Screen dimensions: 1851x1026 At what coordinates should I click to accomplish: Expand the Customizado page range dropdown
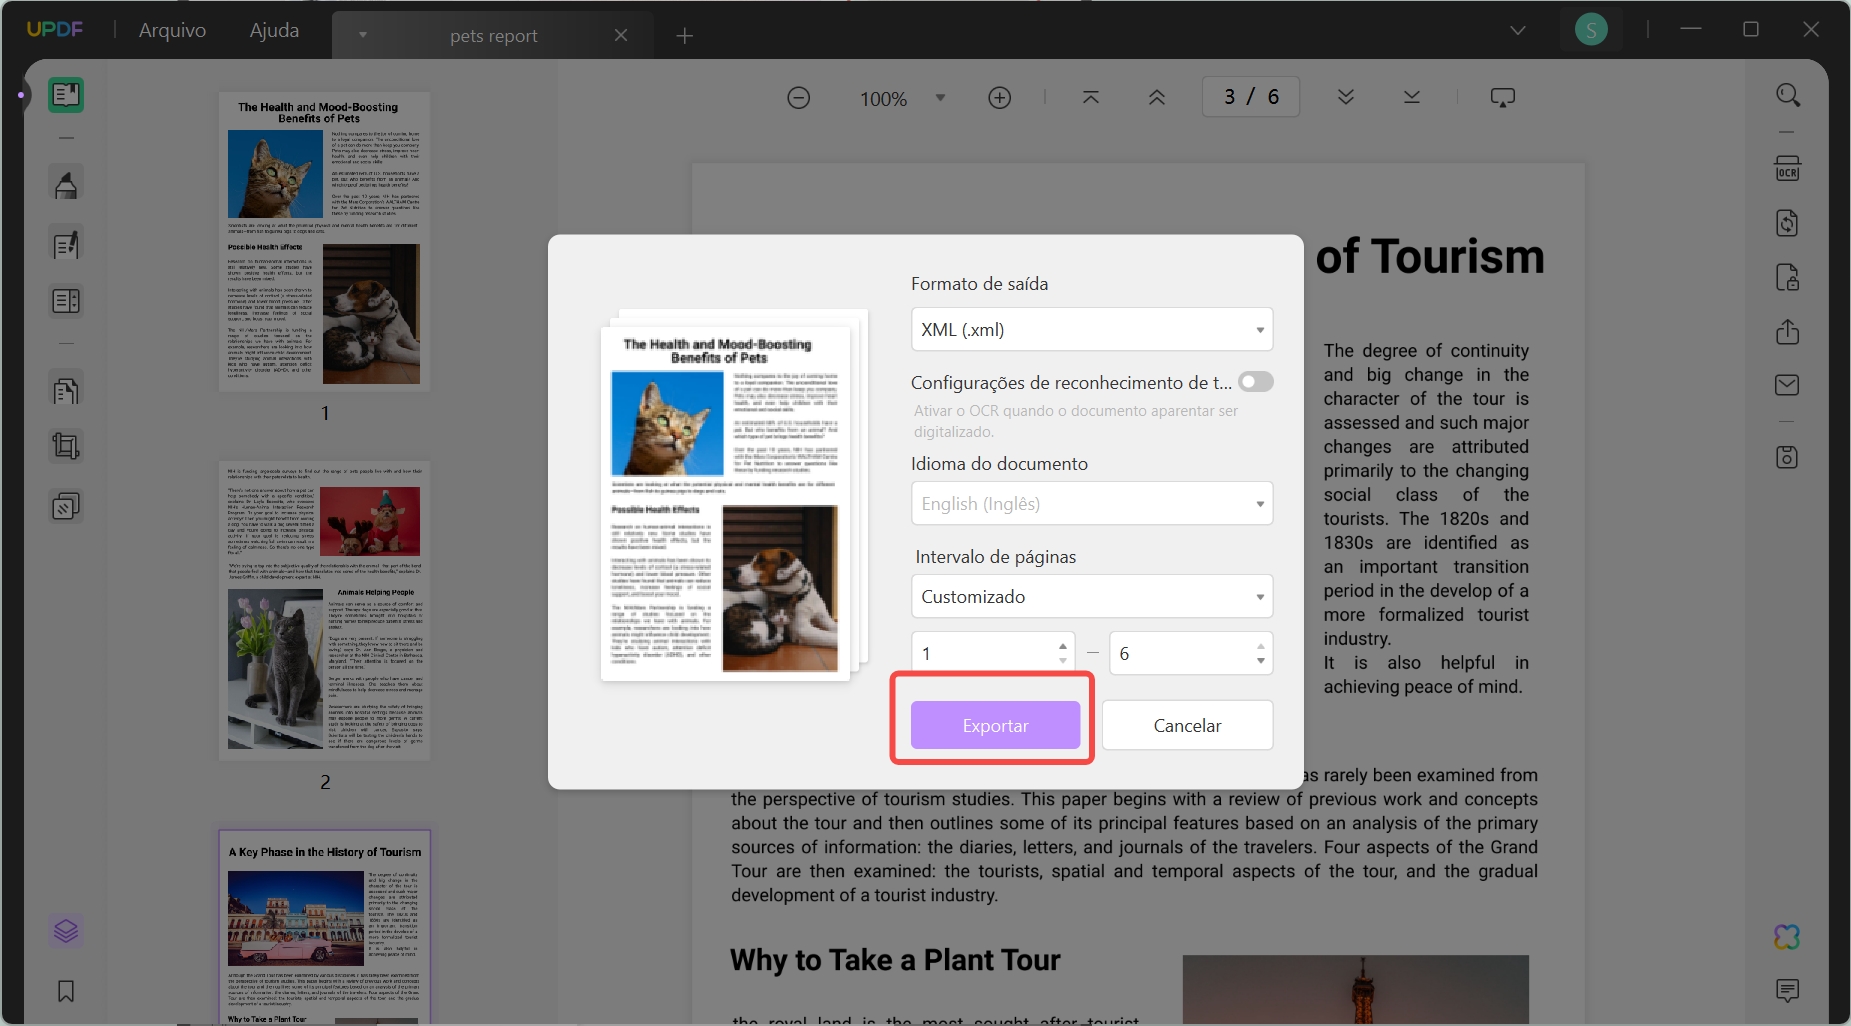(1093, 596)
